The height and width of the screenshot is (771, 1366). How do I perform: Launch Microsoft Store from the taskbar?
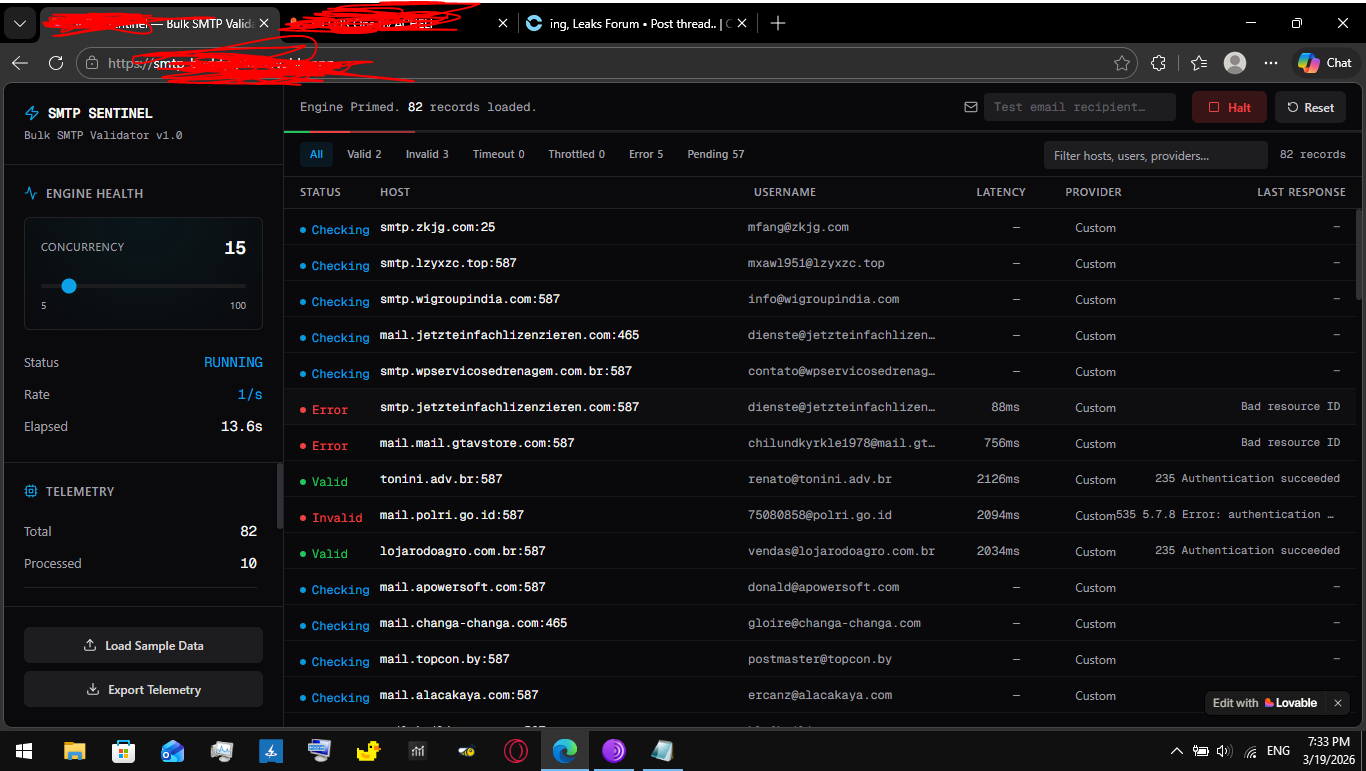(123, 751)
